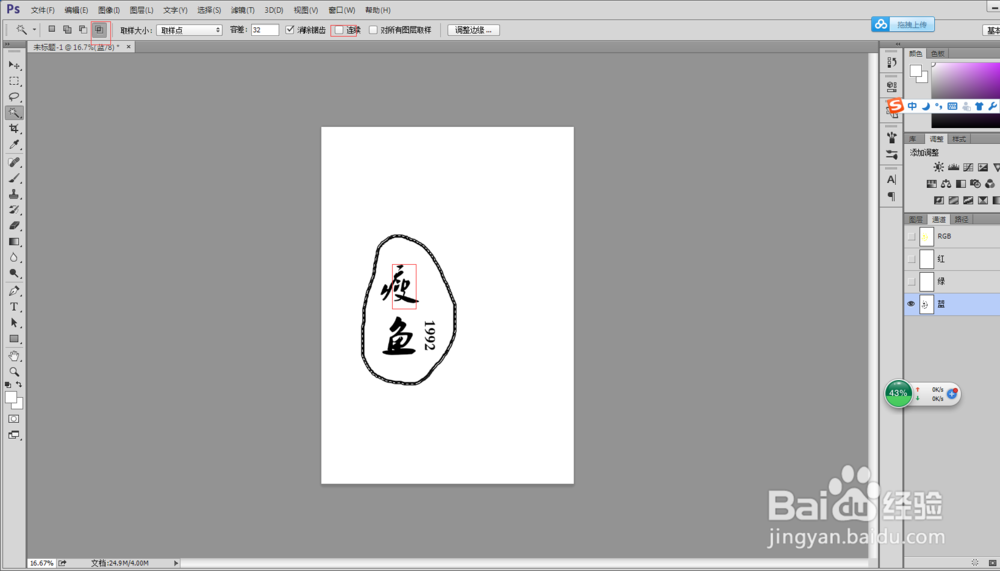Select the History Brush tool

click(14, 210)
